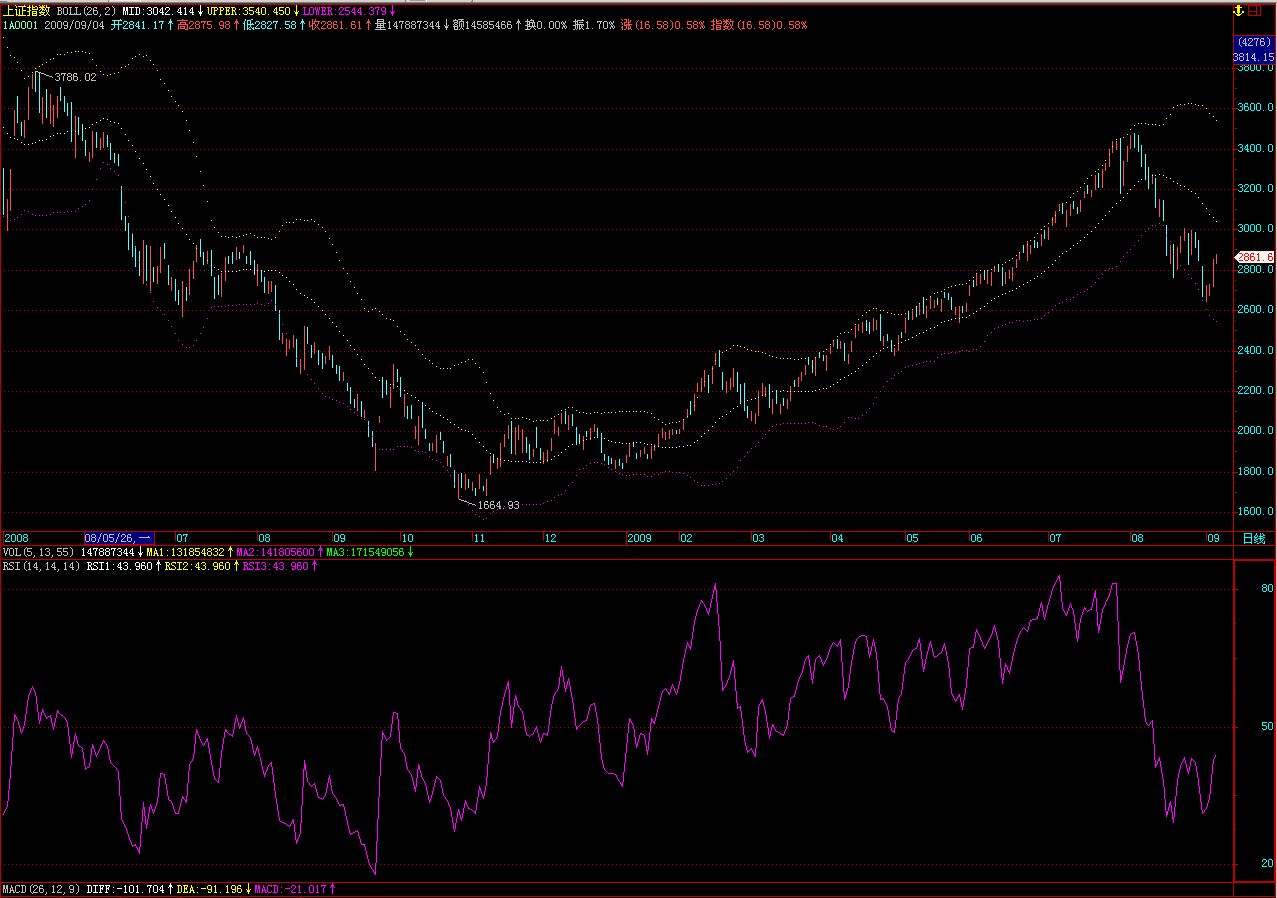Click the 振1.70% amplitude value

click(593, 23)
